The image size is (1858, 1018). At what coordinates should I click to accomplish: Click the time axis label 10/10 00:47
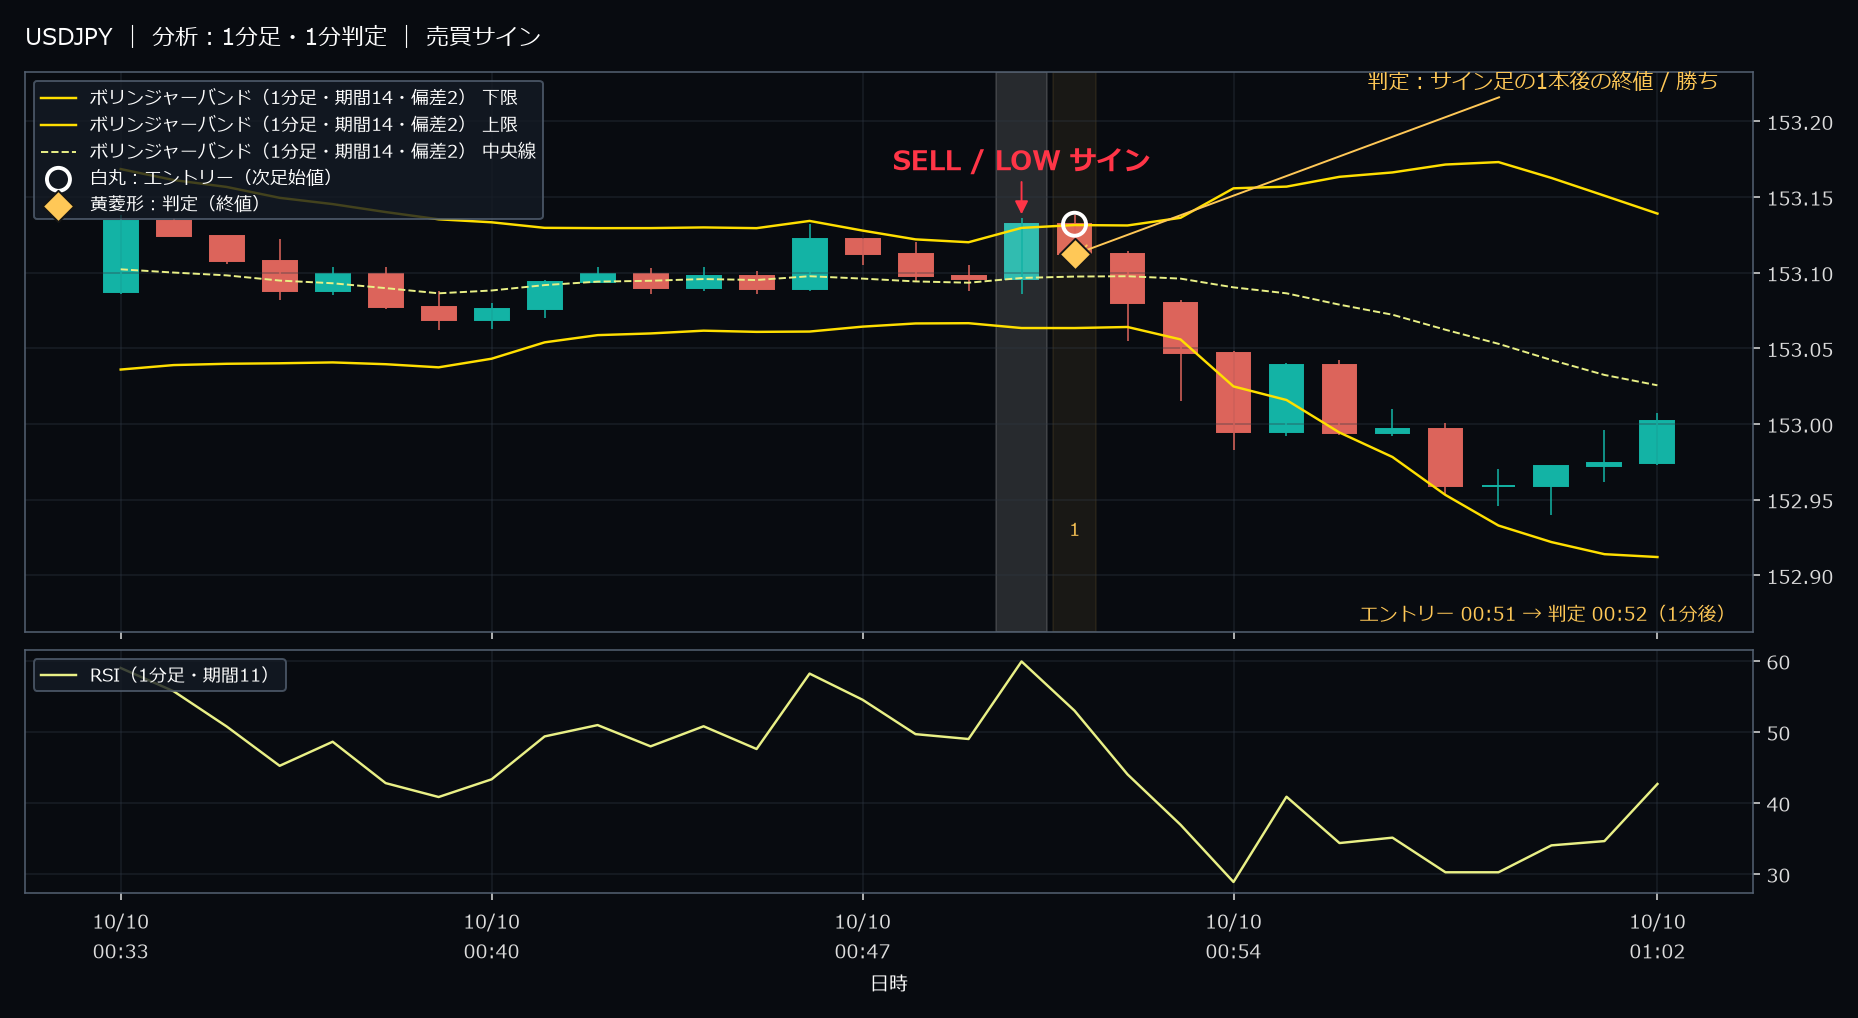pos(863,936)
